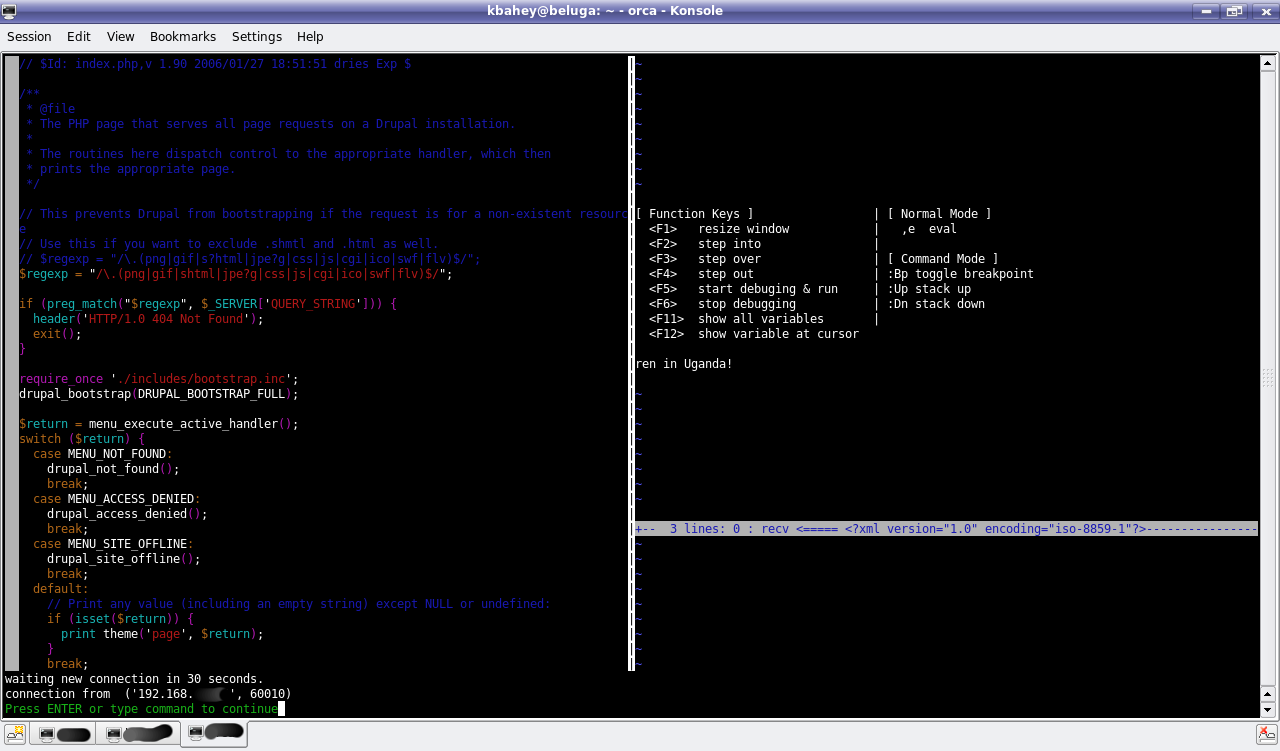
Task: Click the 'if (isset($return)) {' line
Action: click(x=120, y=619)
